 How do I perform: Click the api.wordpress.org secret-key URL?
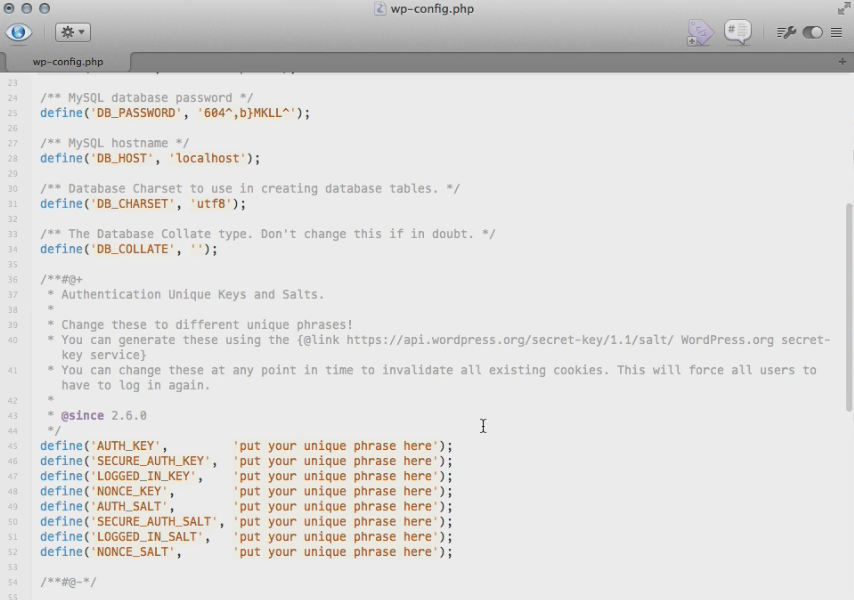510,340
